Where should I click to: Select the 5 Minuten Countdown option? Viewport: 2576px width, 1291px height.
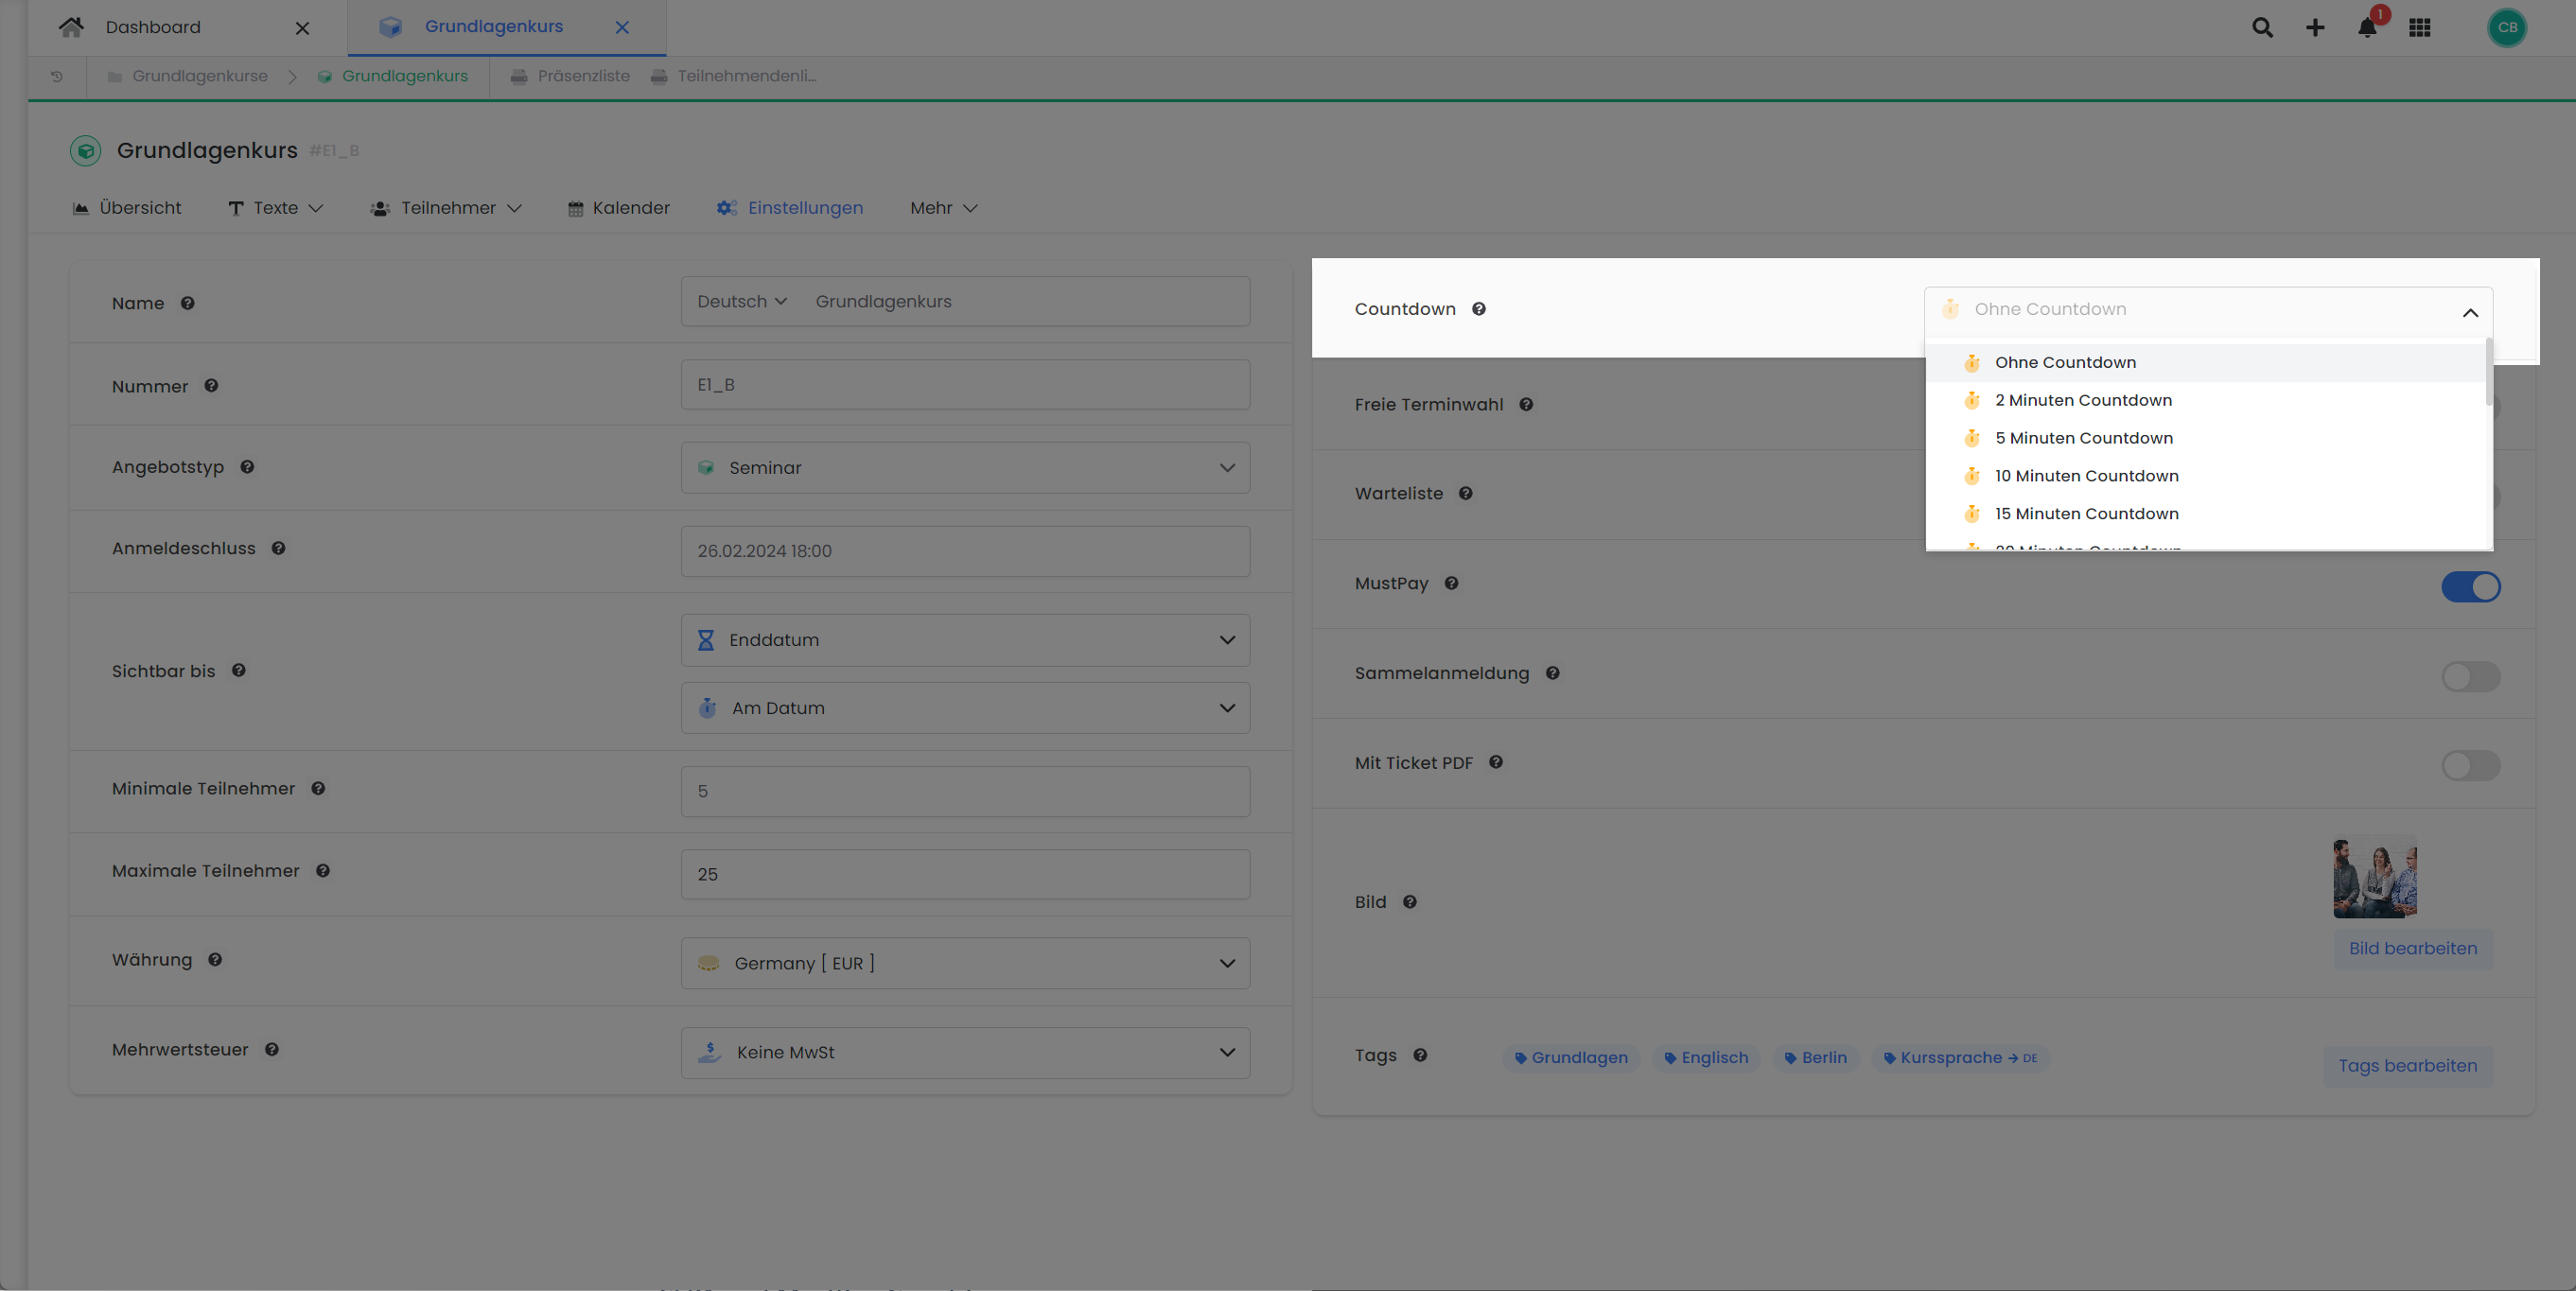click(2083, 438)
